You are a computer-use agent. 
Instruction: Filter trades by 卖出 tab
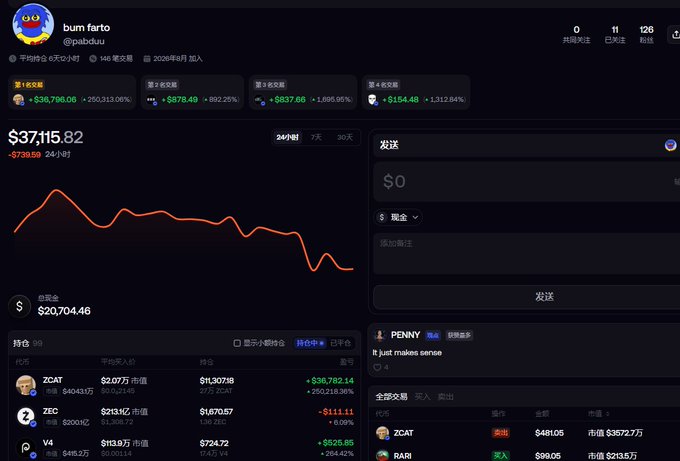tap(445, 397)
